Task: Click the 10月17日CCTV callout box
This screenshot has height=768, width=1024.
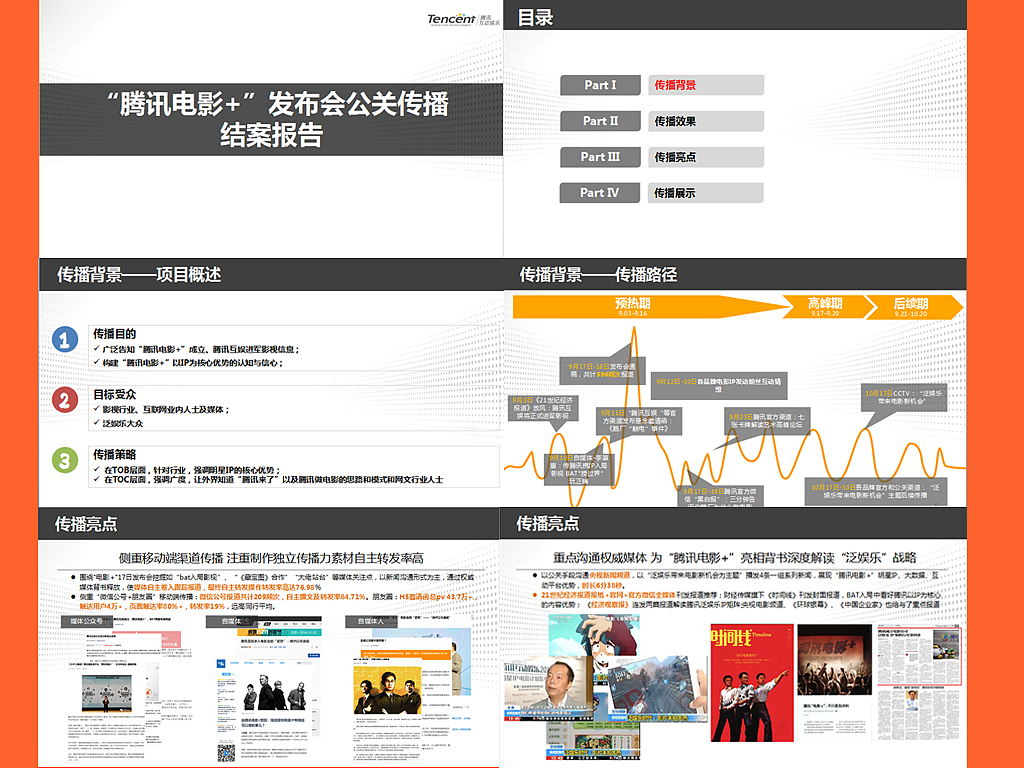Action: [903, 397]
